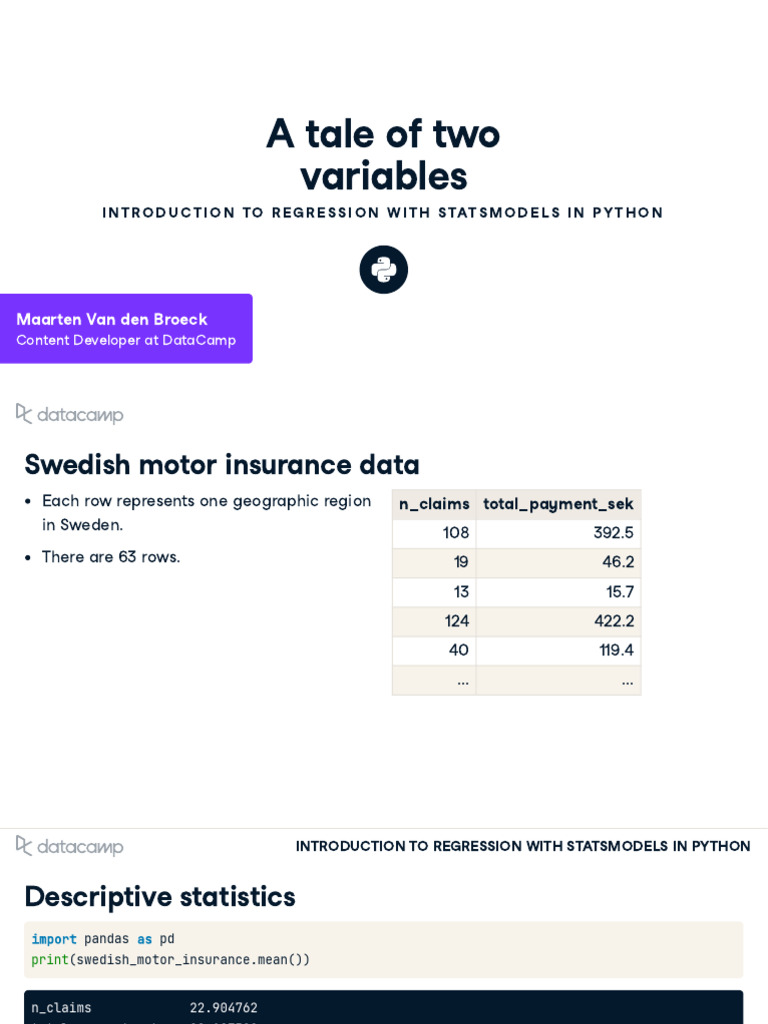Click the DataCamp logo above Swedish motor insurance heading
The height and width of the screenshot is (1024, 768).
point(70,414)
